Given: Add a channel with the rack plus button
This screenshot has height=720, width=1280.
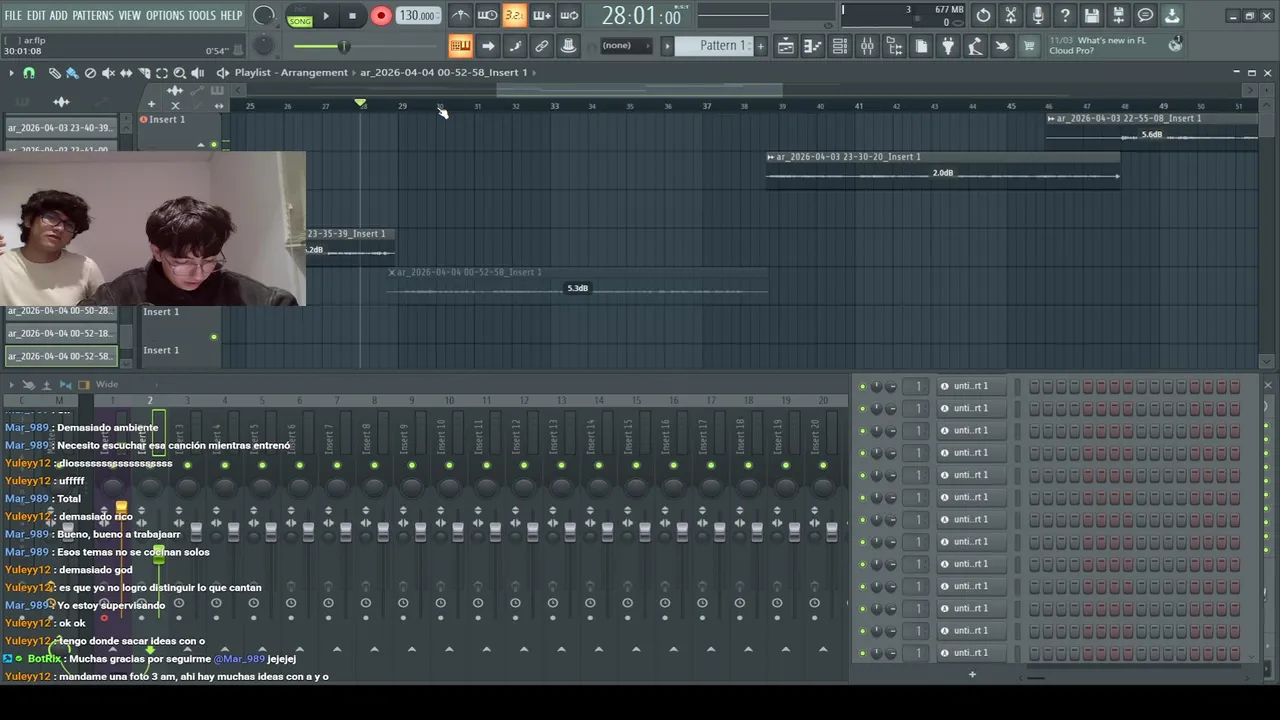Looking at the screenshot, I should coord(971,675).
